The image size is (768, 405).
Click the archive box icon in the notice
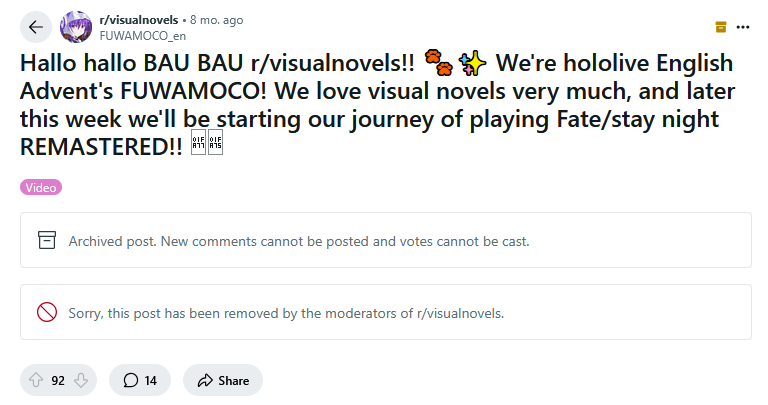click(x=46, y=240)
